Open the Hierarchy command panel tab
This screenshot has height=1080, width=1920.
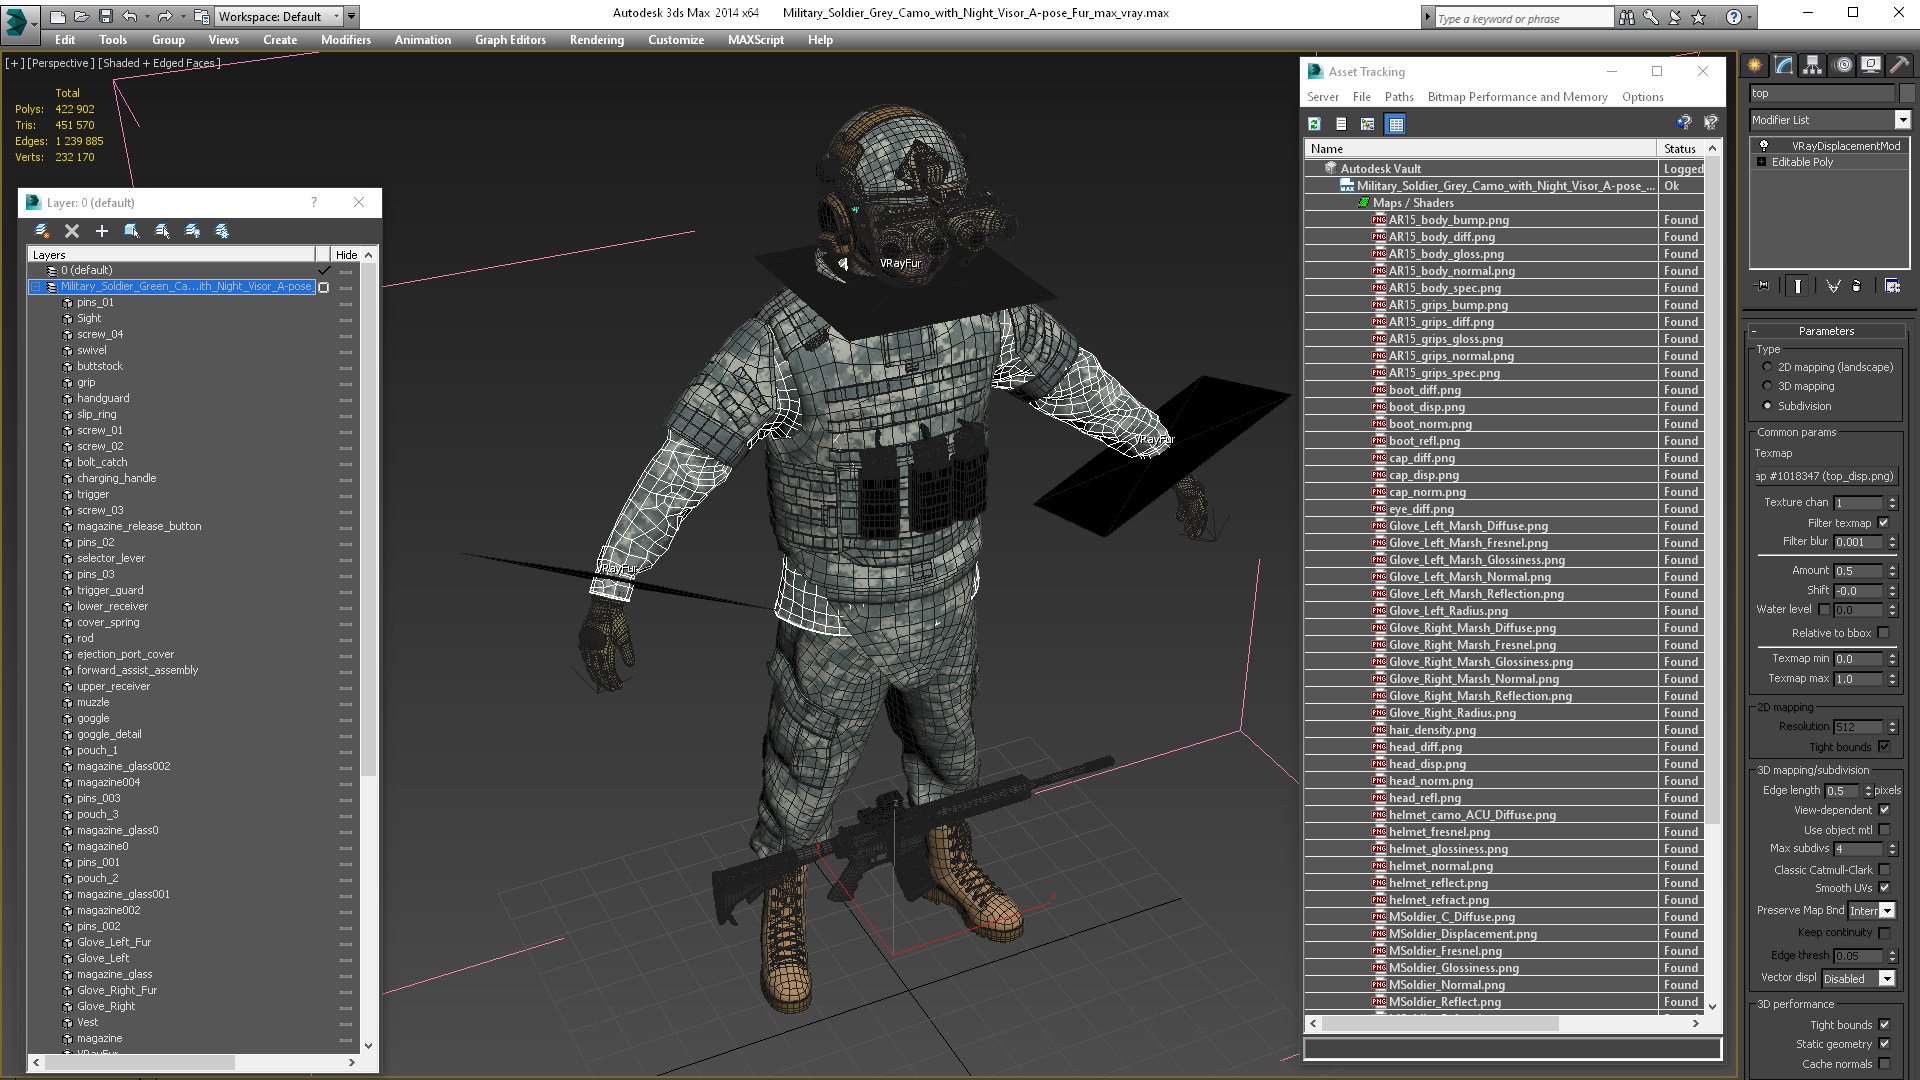[x=1812, y=65]
